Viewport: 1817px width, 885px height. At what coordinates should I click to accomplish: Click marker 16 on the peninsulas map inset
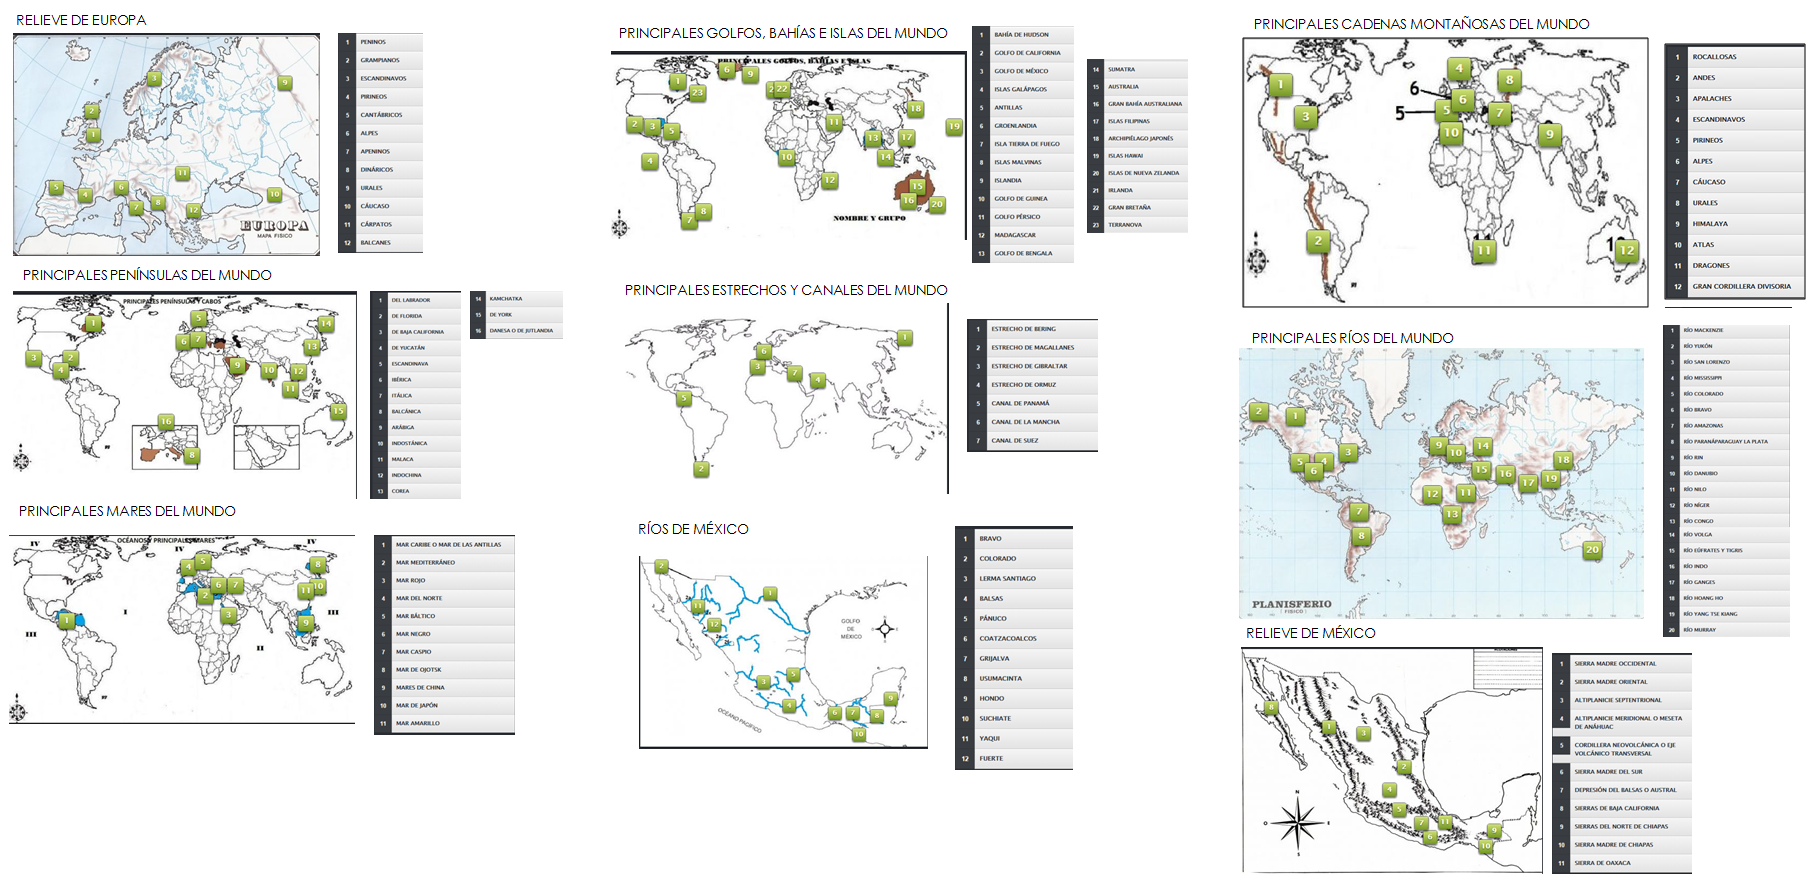pyautogui.click(x=166, y=422)
